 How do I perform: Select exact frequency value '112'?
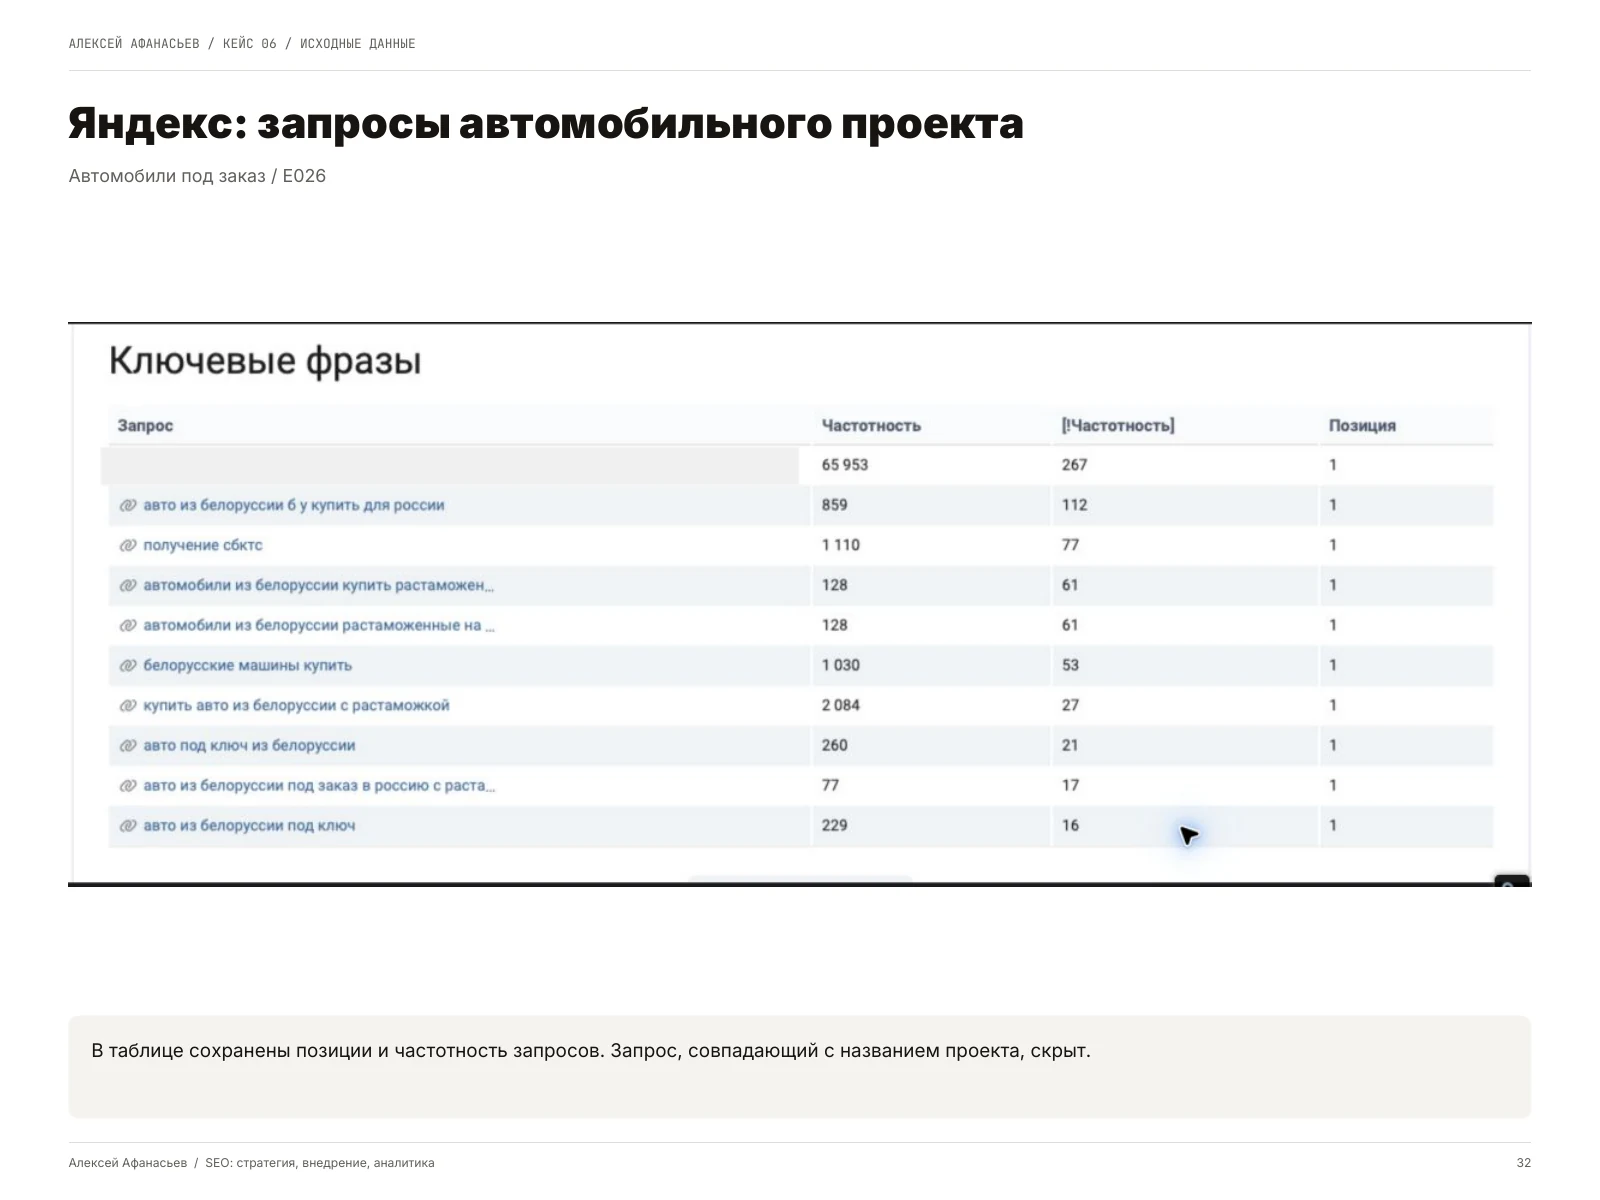click(1074, 505)
